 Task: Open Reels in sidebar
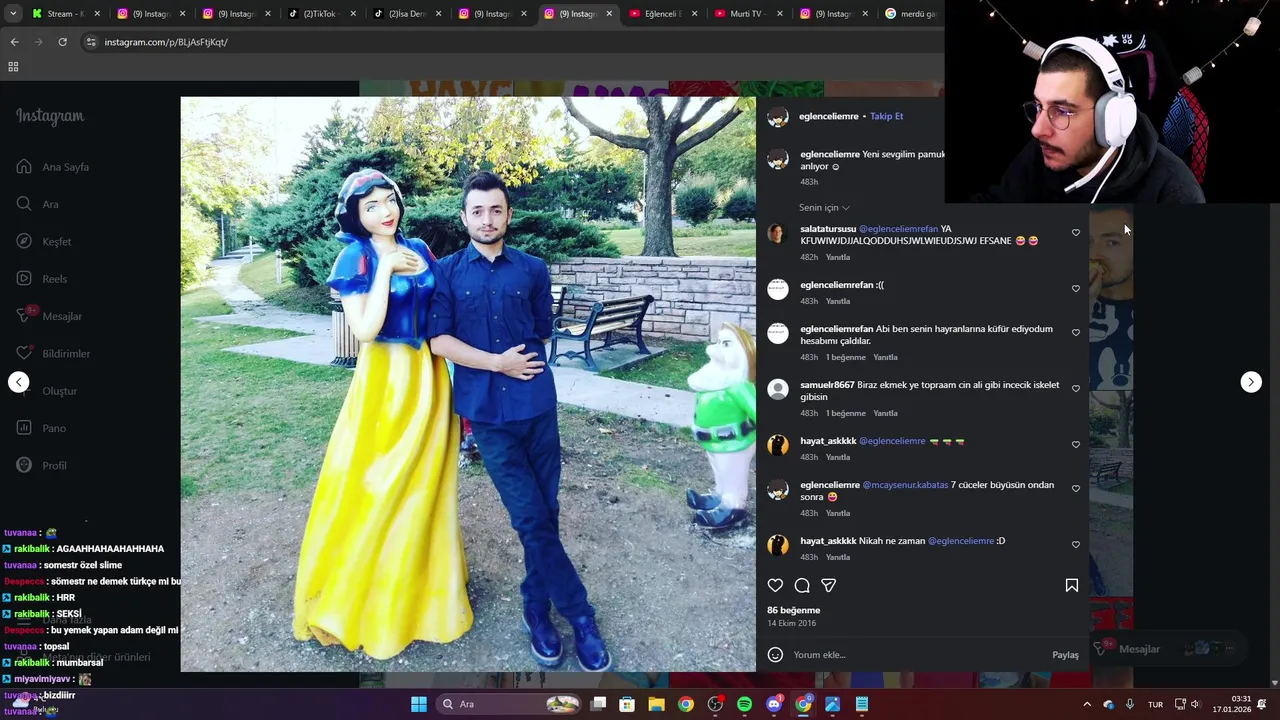(x=42, y=279)
